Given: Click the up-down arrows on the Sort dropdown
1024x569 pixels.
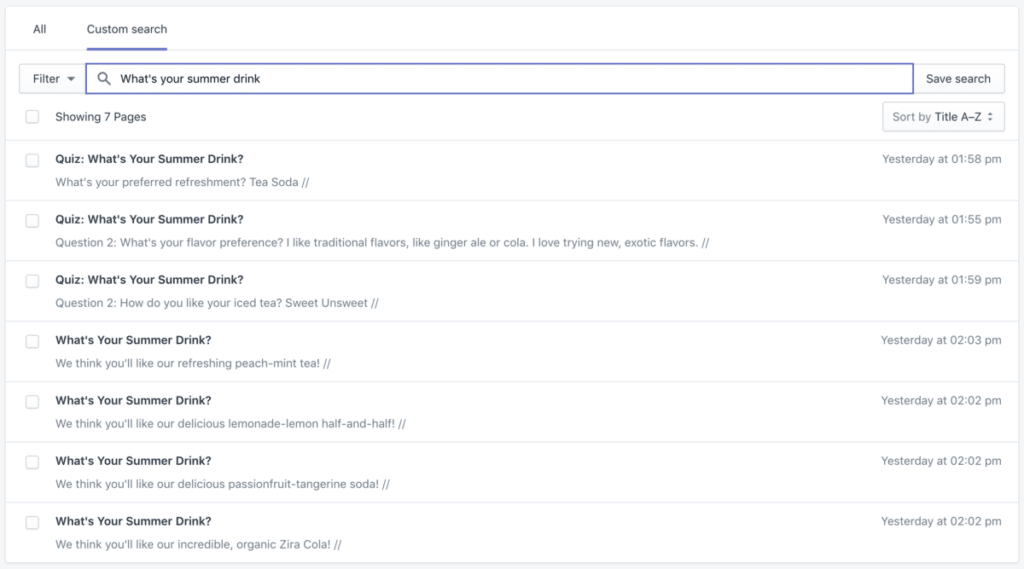Looking at the screenshot, I should tap(990, 117).
